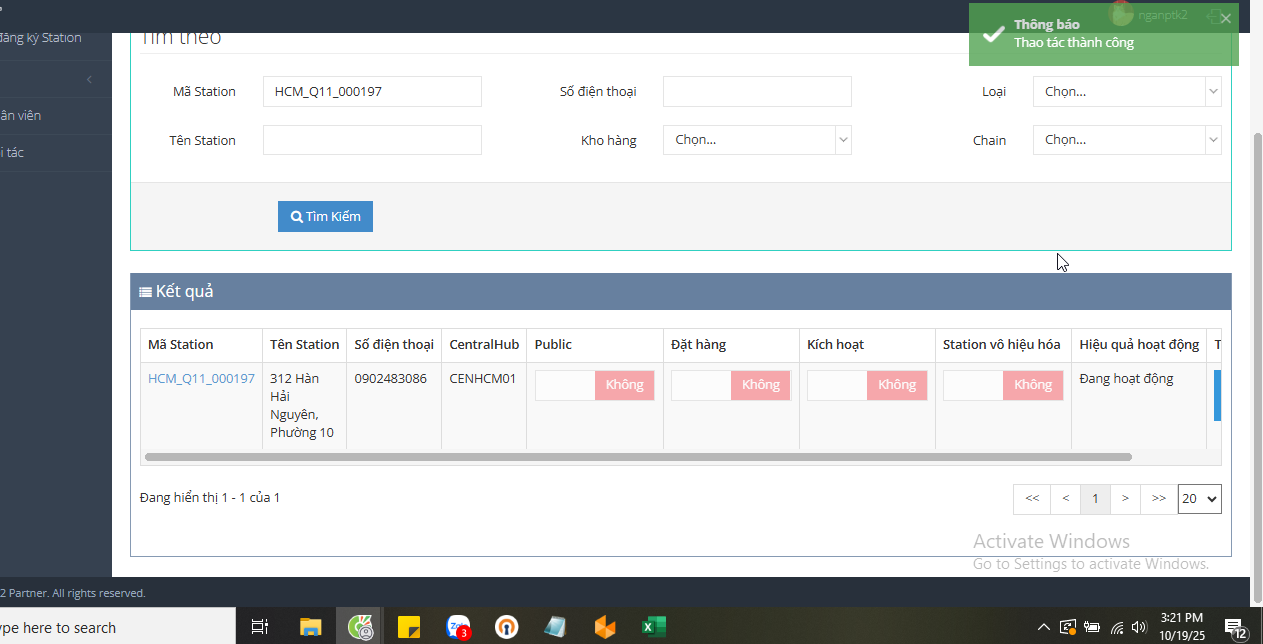
Task: Toggle the Public switch for HCM_Q11_000197
Action: pos(595,385)
